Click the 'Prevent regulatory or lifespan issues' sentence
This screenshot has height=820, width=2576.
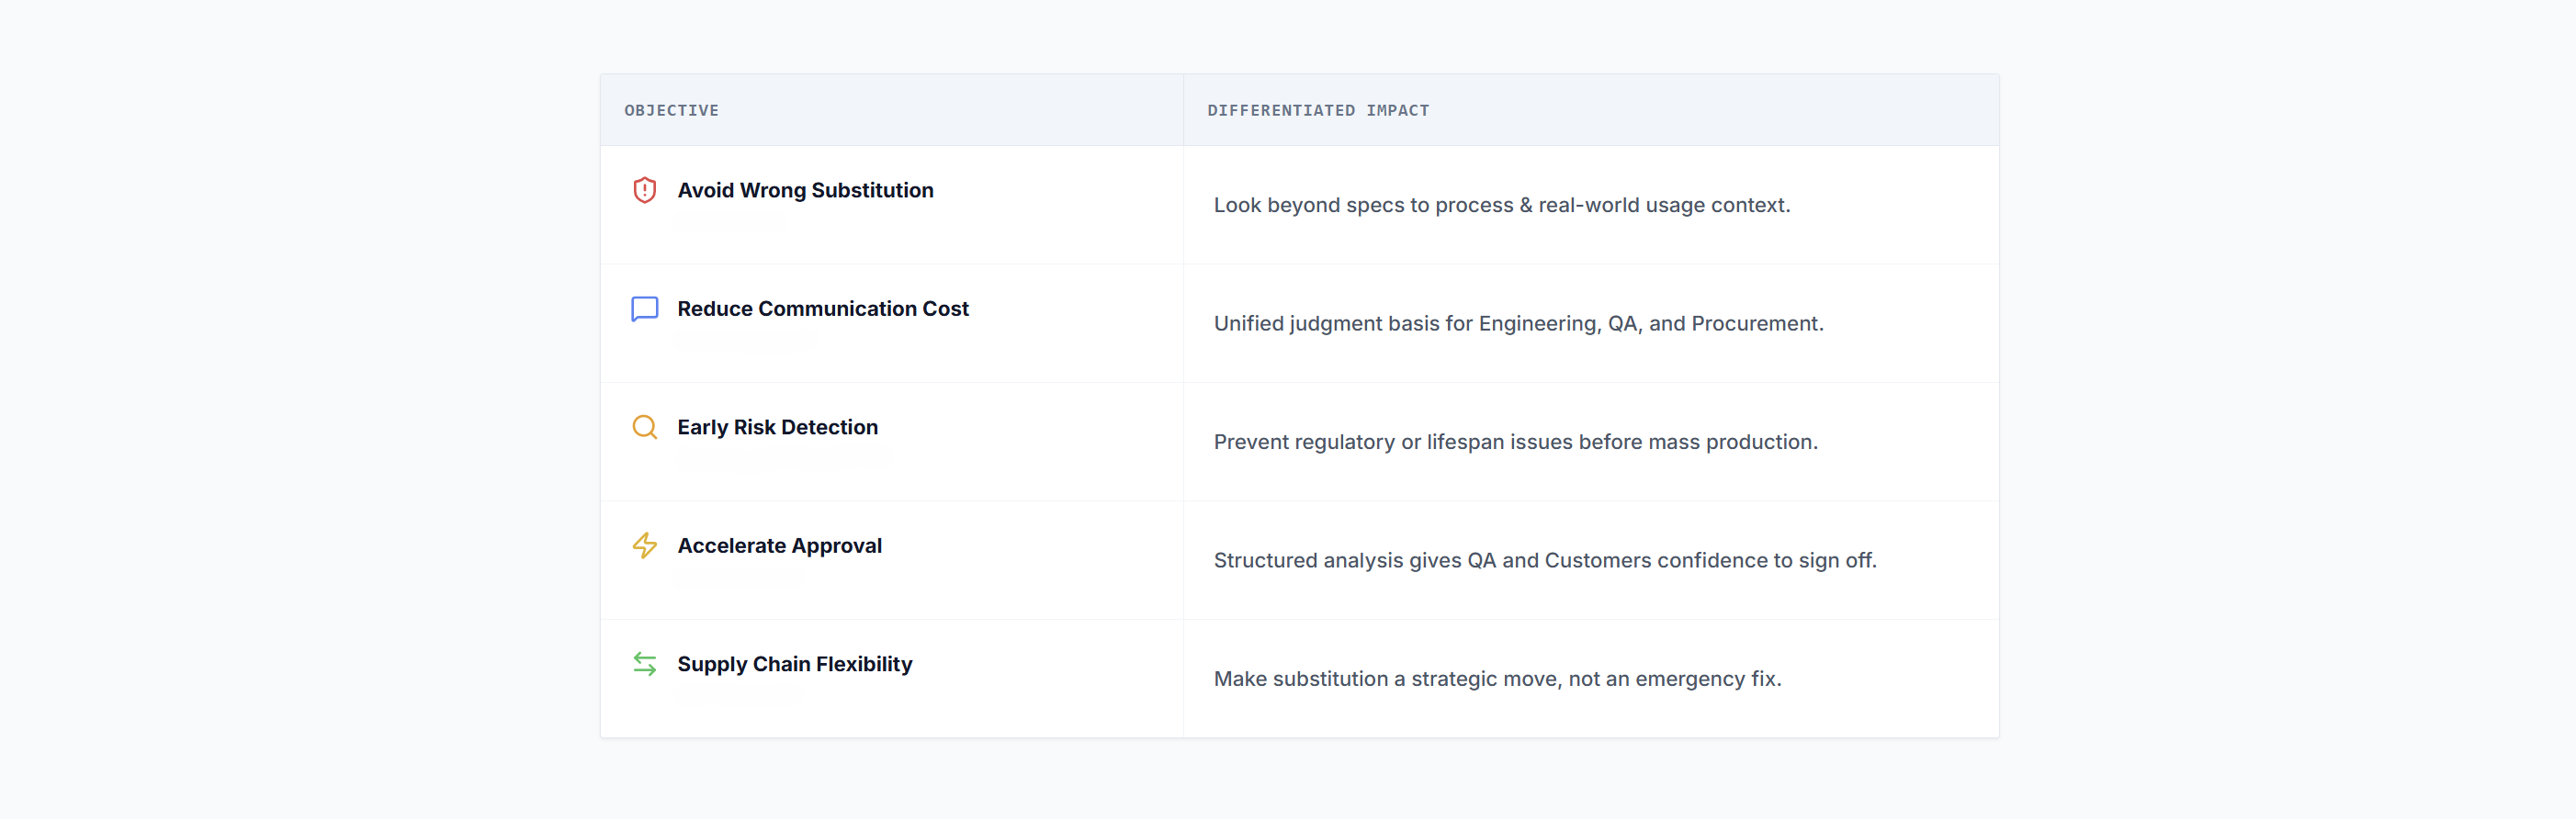(1515, 442)
